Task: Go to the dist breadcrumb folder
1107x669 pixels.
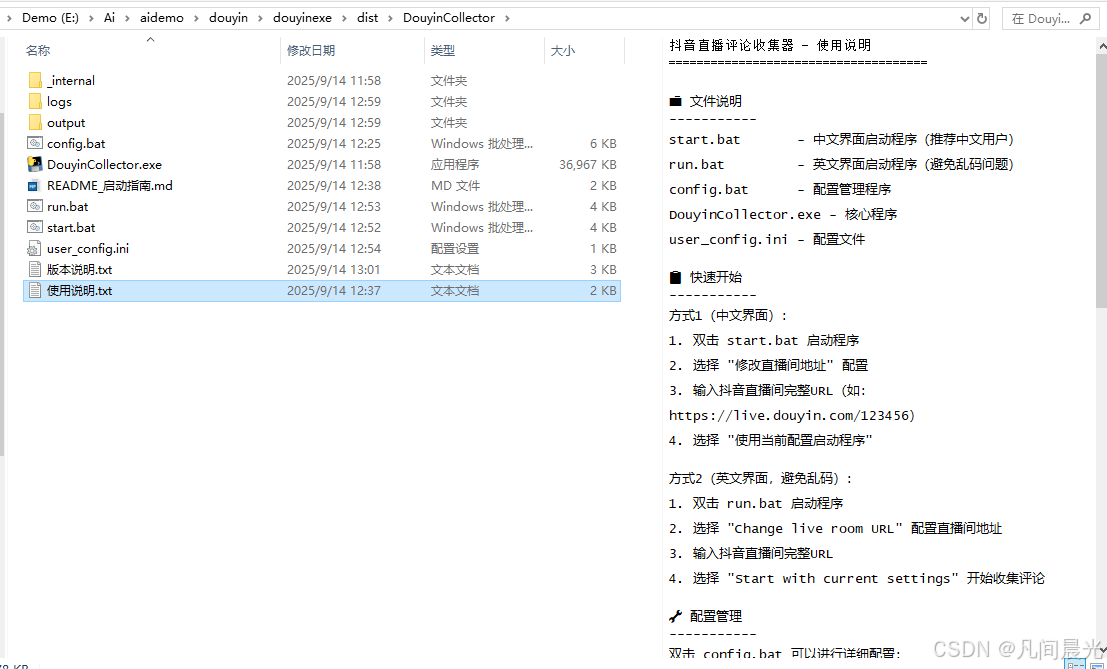Action: point(367,18)
